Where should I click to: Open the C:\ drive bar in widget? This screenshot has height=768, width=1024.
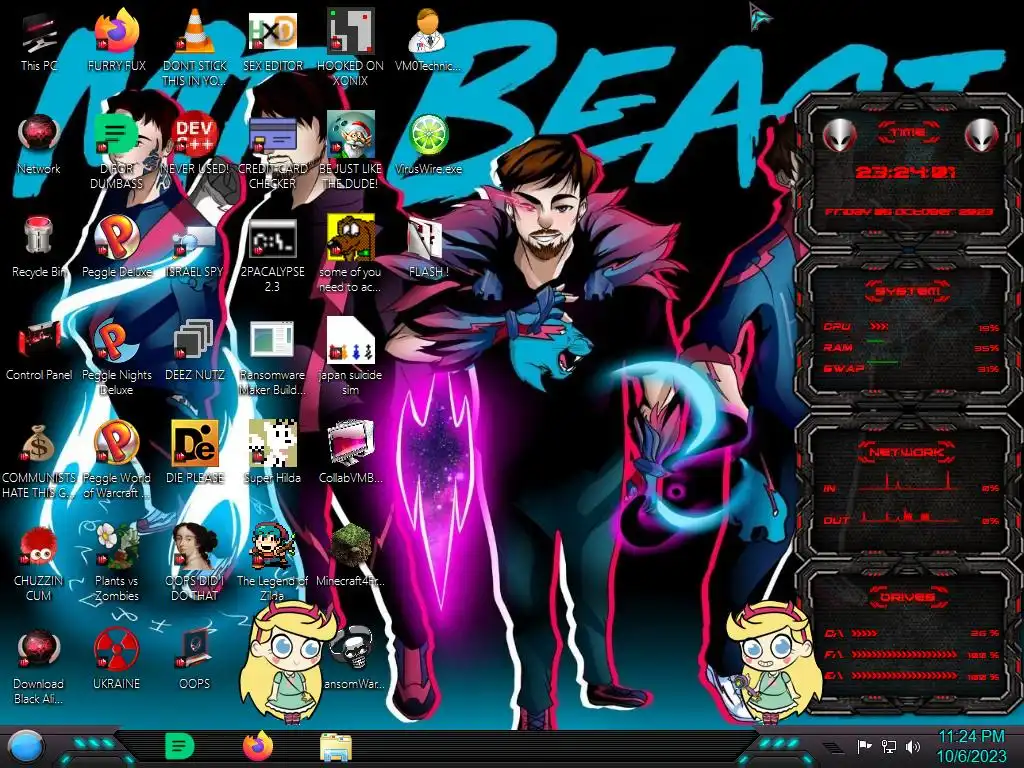(910, 633)
